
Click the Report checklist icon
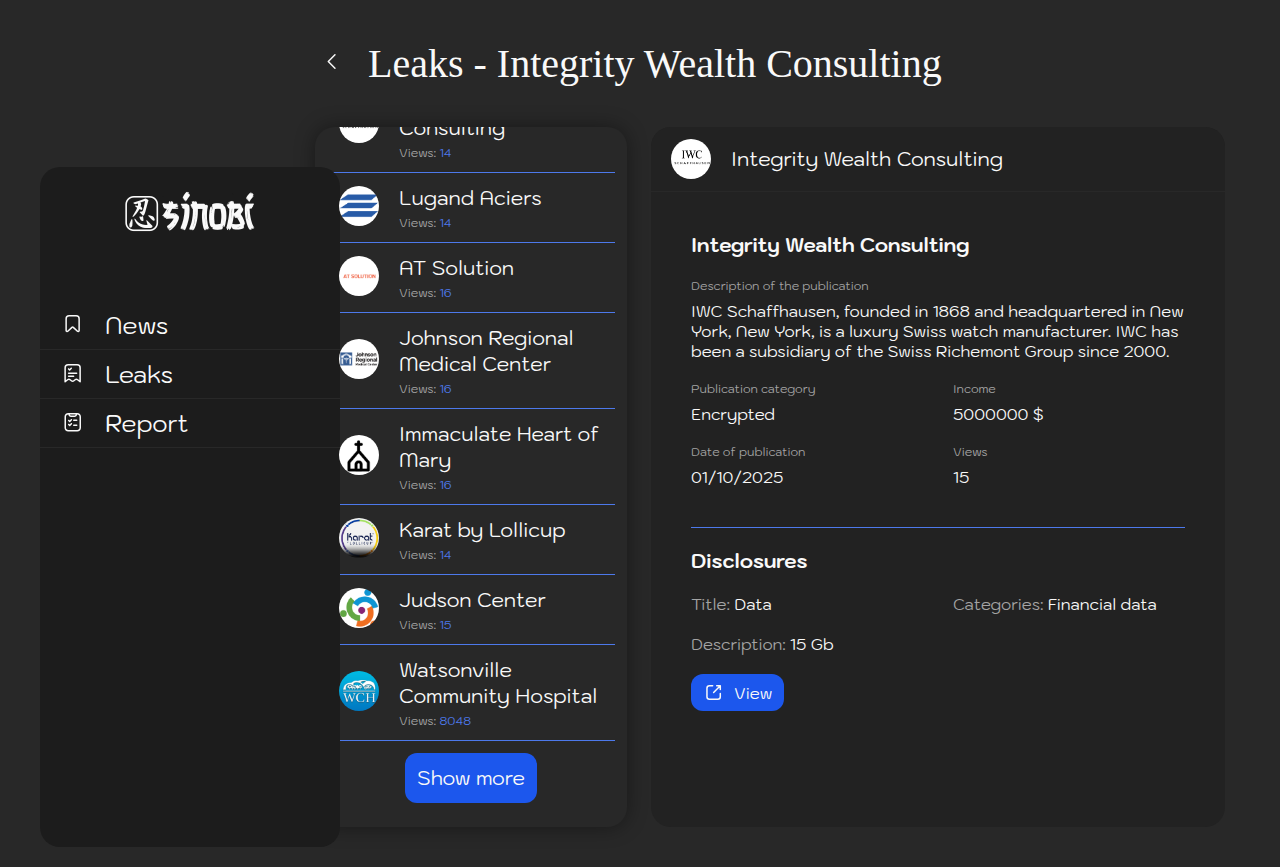(73, 423)
